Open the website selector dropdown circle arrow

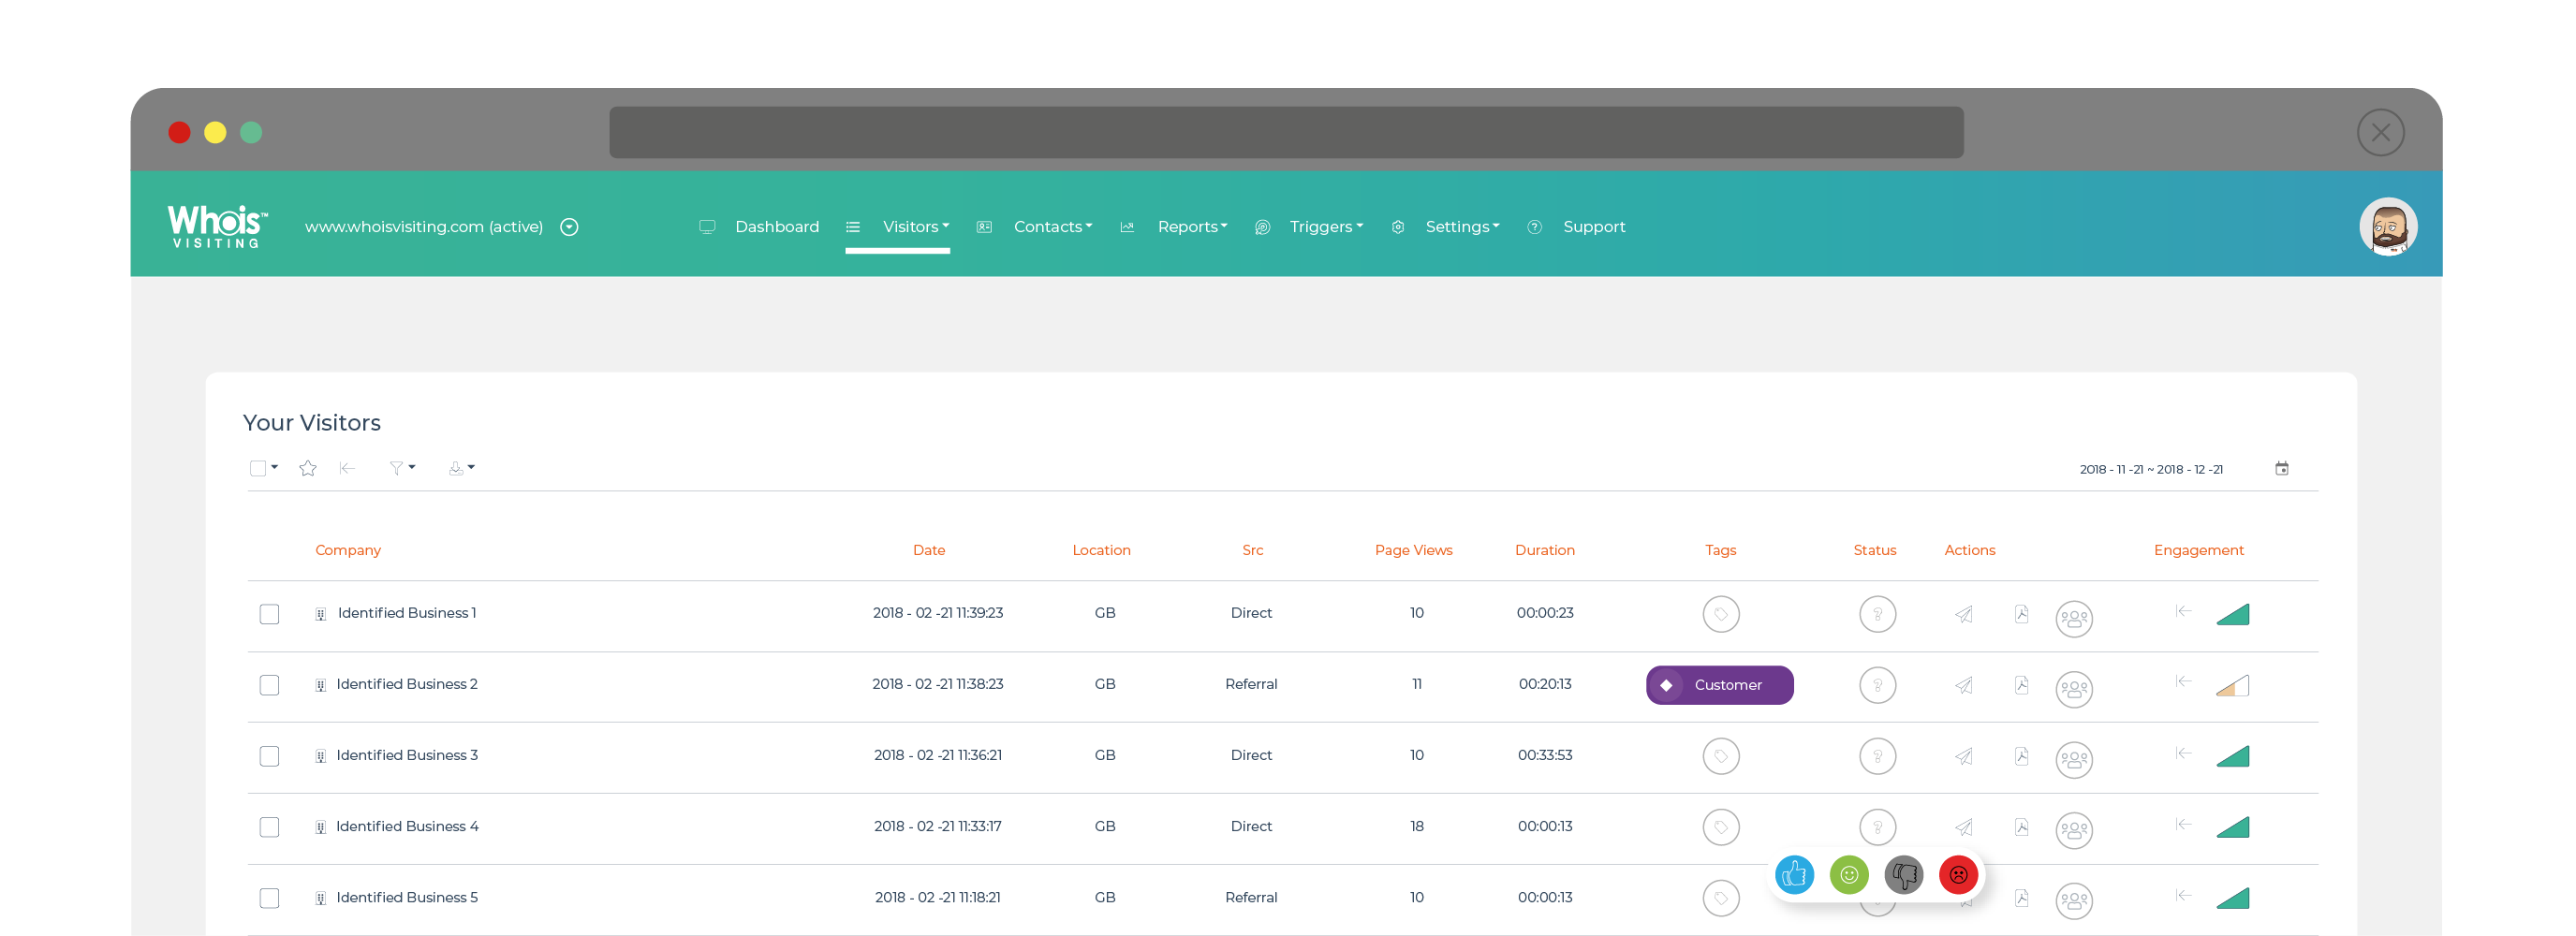[x=569, y=227]
